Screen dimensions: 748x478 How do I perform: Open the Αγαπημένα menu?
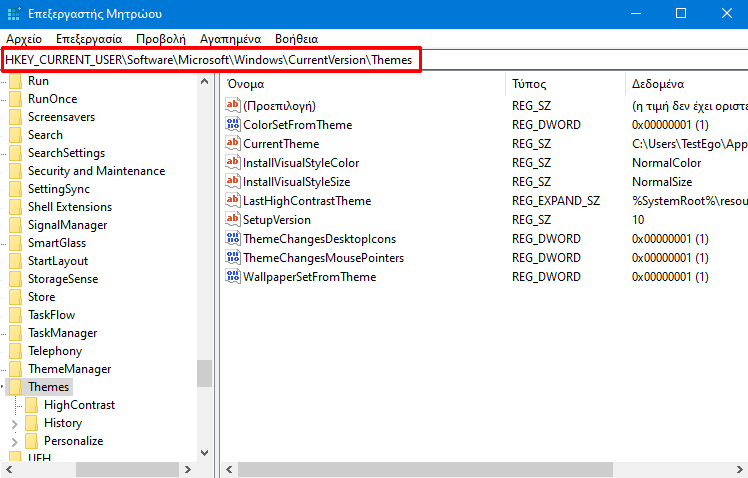point(230,39)
